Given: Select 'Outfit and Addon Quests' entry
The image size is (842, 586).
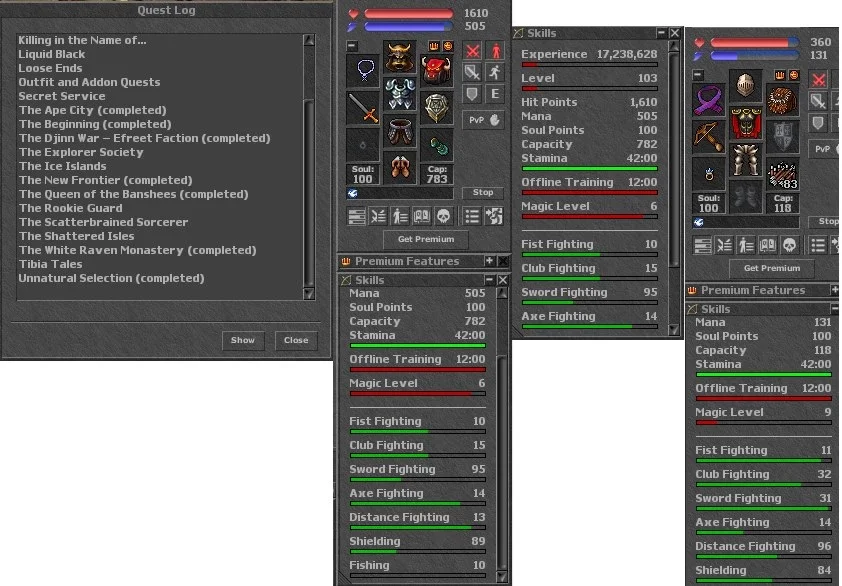Looking at the screenshot, I should 89,82.
